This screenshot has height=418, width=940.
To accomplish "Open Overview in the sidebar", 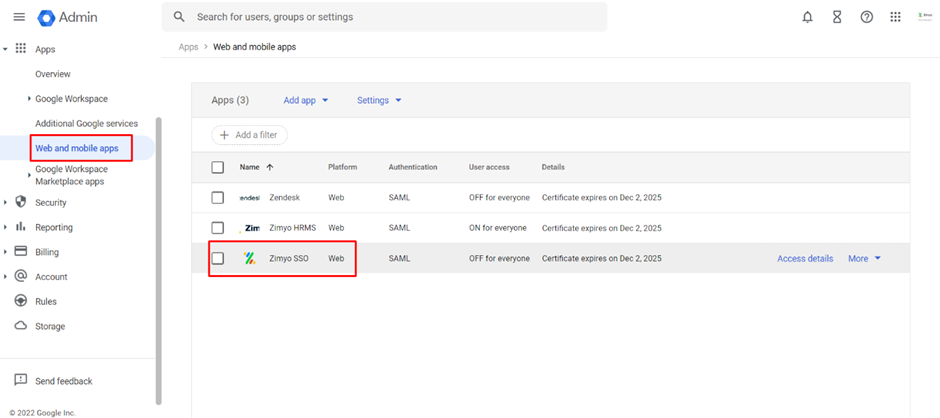I will [53, 74].
